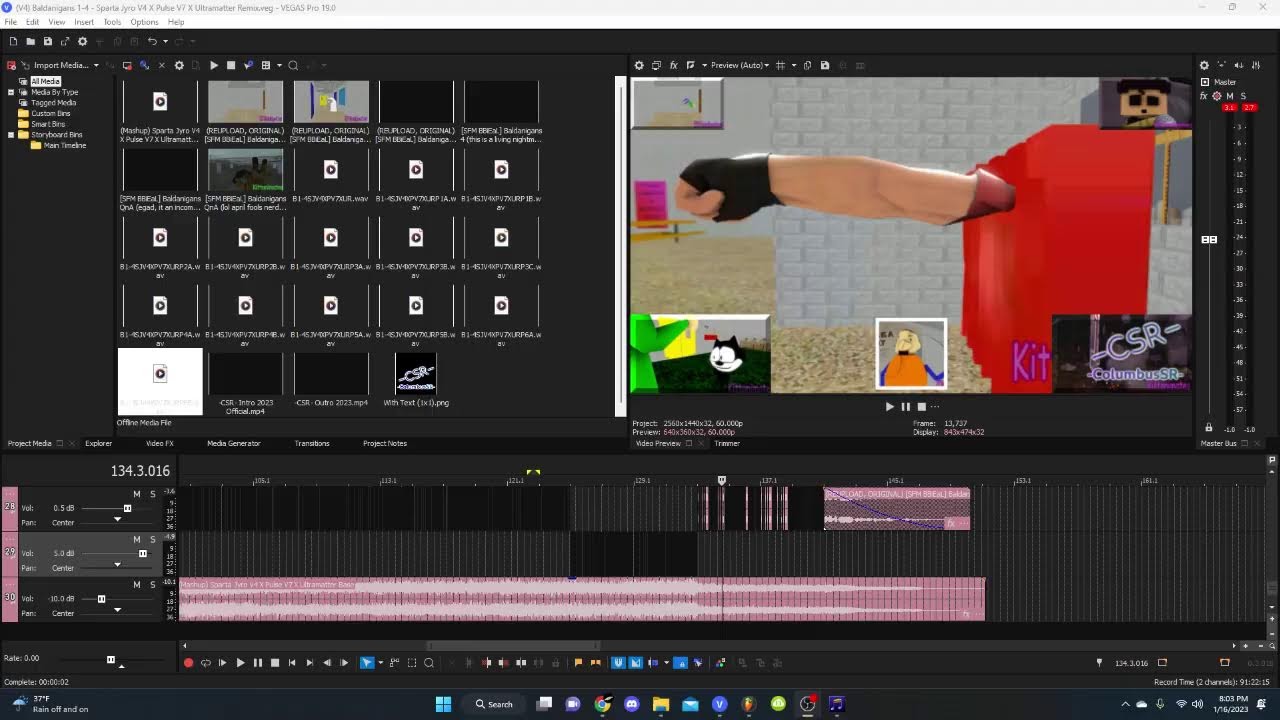Open video output FX icon in preview

coord(673,65)
